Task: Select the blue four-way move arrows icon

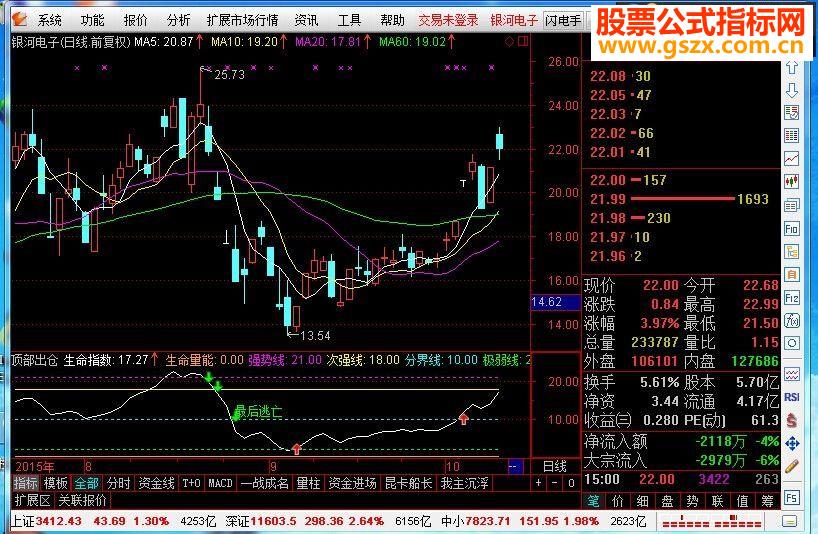Action: pos(792,443)
